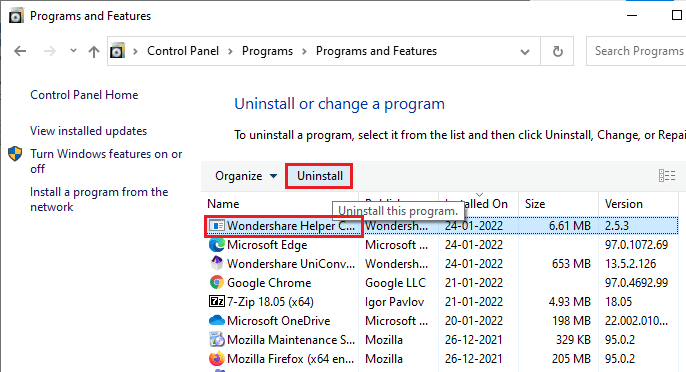Click the Search Programs input field
This screenshot has width=686, height=372.
coord(636,51)
